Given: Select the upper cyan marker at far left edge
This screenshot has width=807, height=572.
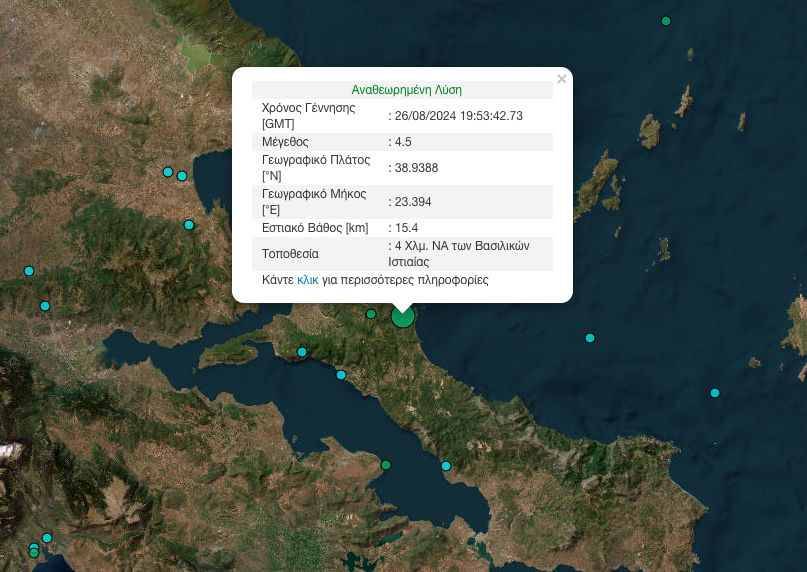Looking at the screenshot, I should pyautogui.click(x=29, y=271).
